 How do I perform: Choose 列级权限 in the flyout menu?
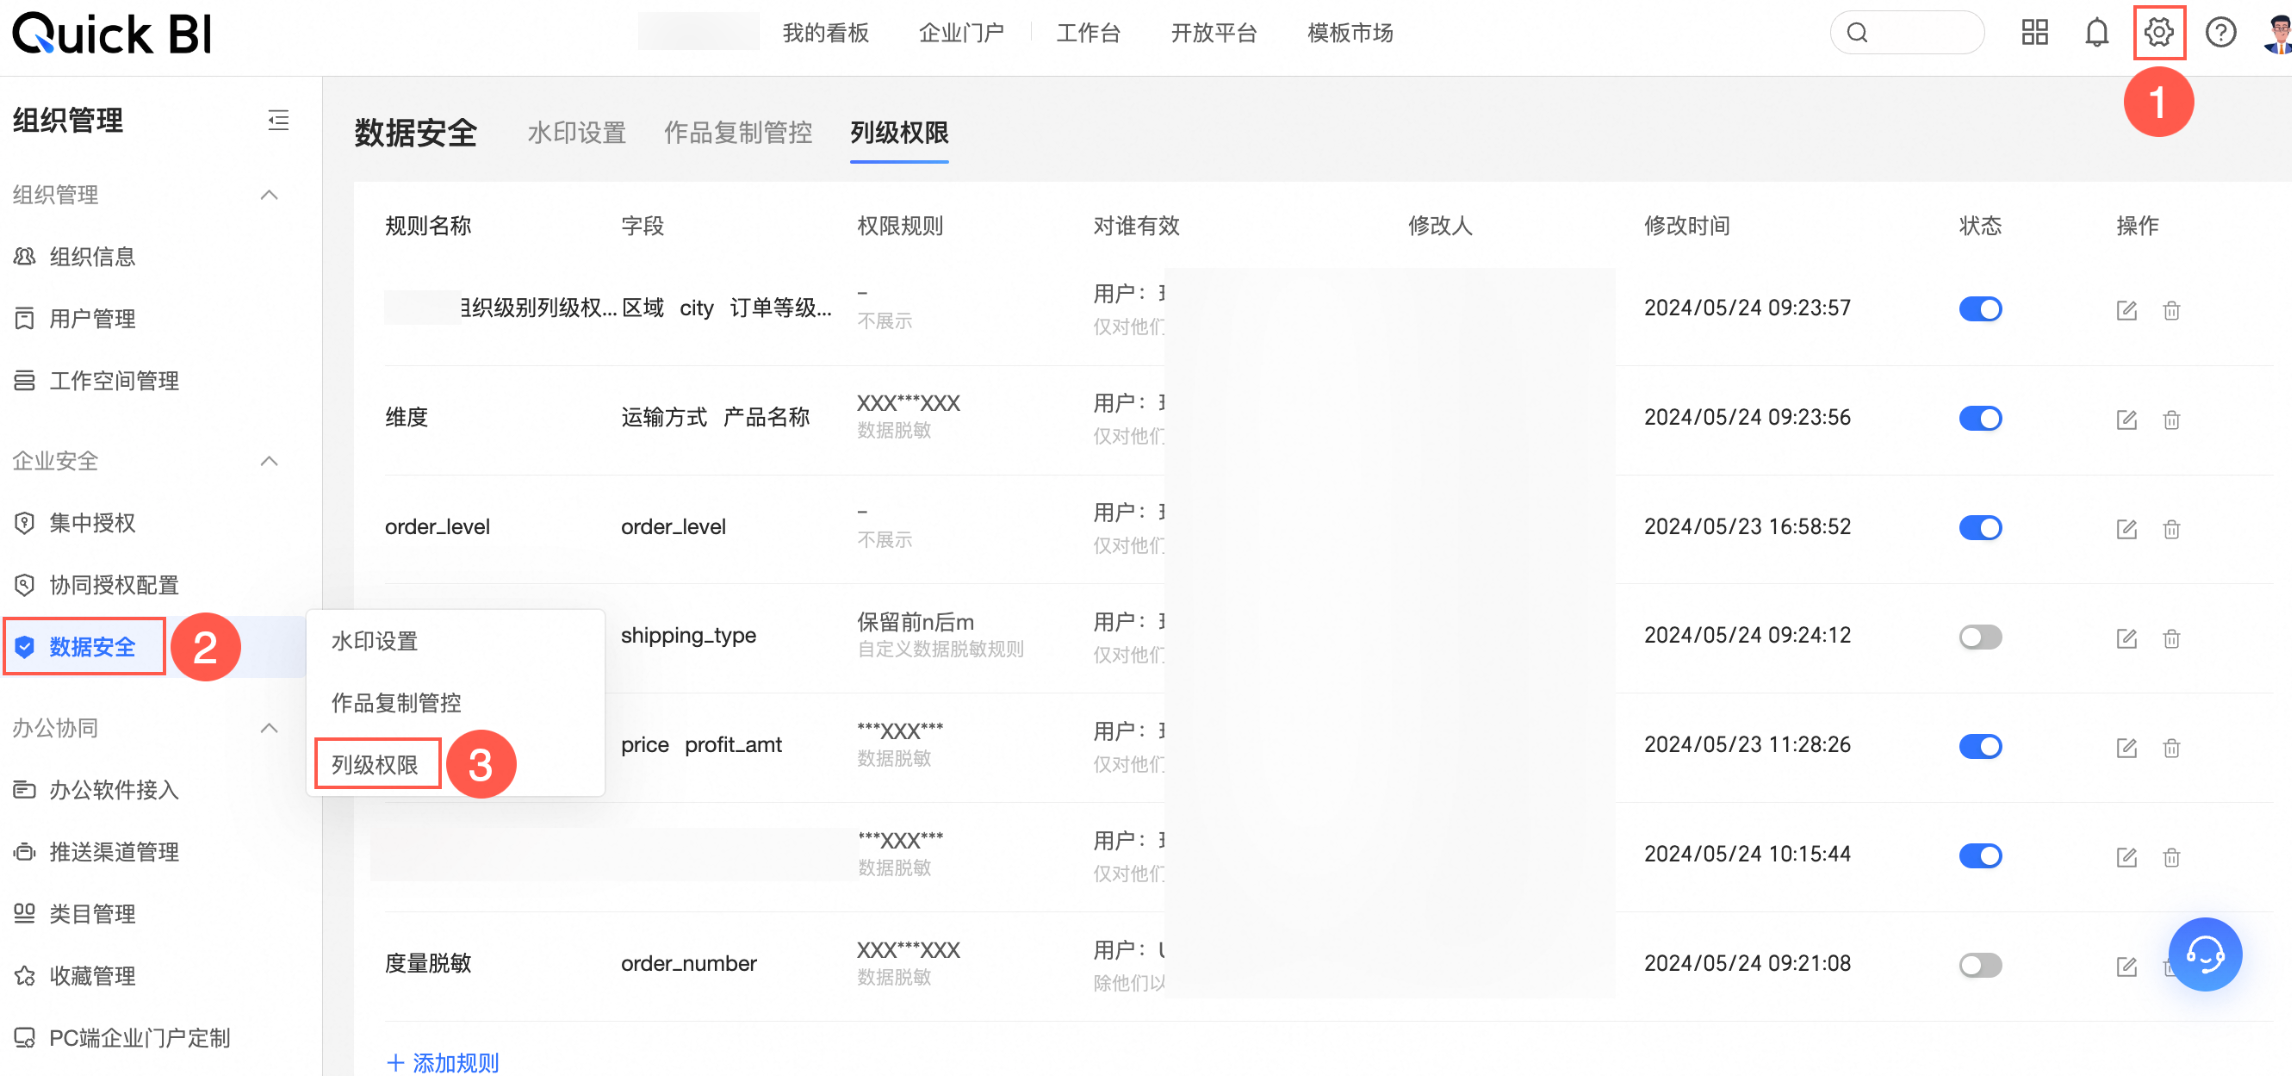tap(375, 765)
